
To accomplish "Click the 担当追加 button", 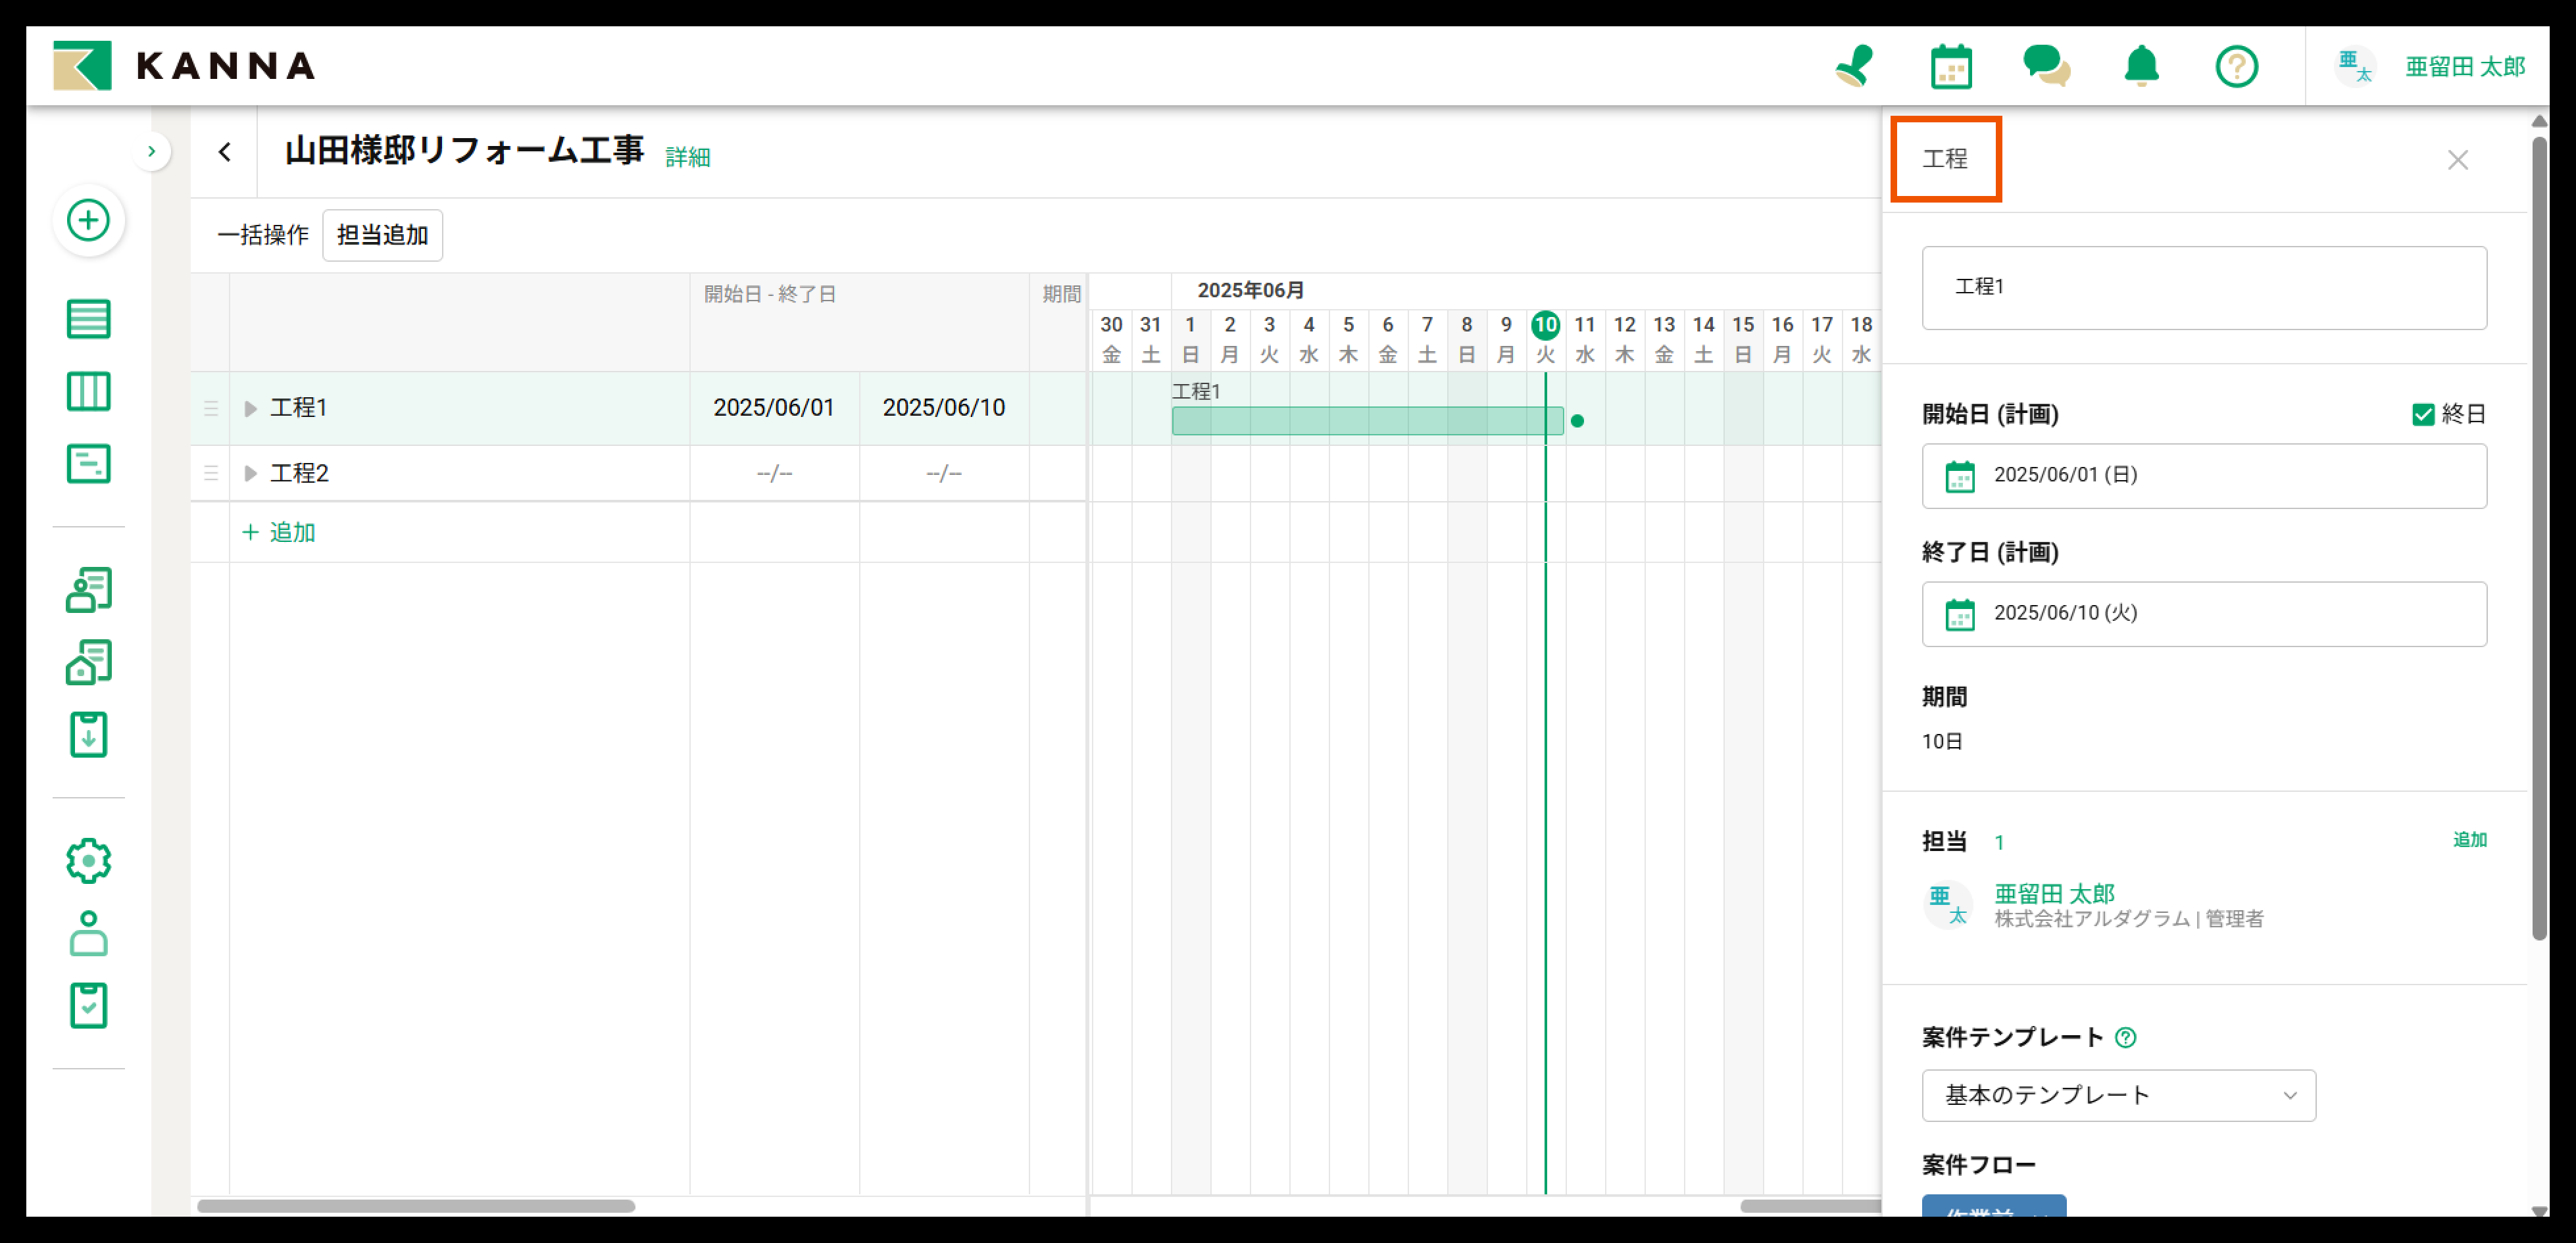I will [x=382, y=235].
